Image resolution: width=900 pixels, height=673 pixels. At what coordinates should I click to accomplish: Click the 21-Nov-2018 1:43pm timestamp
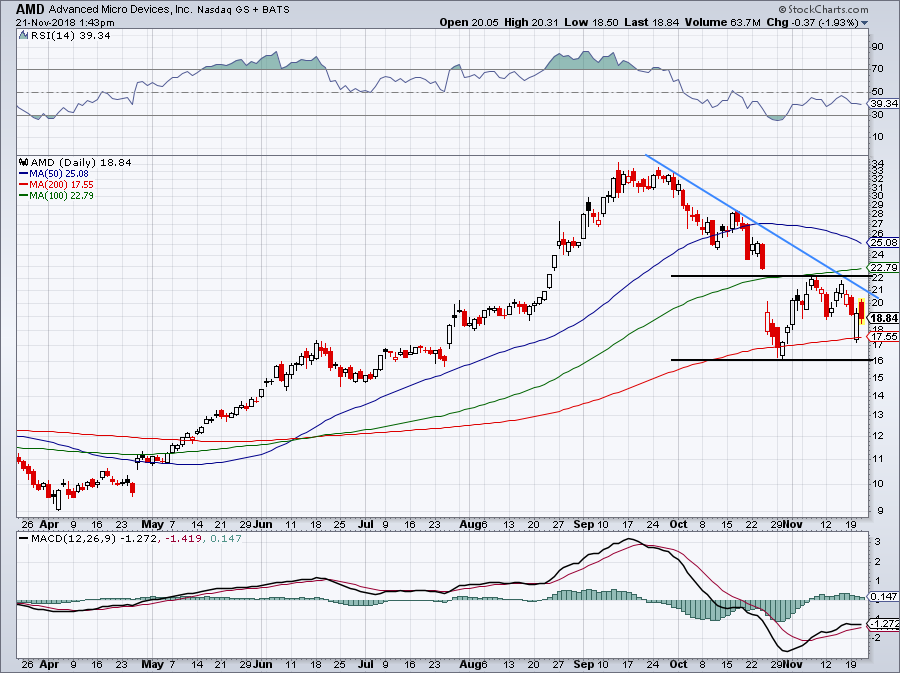(x=65, y=23)
